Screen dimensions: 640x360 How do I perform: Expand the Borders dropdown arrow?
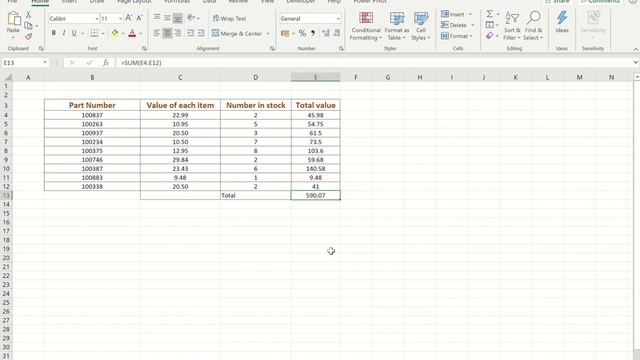click(103, 33)
